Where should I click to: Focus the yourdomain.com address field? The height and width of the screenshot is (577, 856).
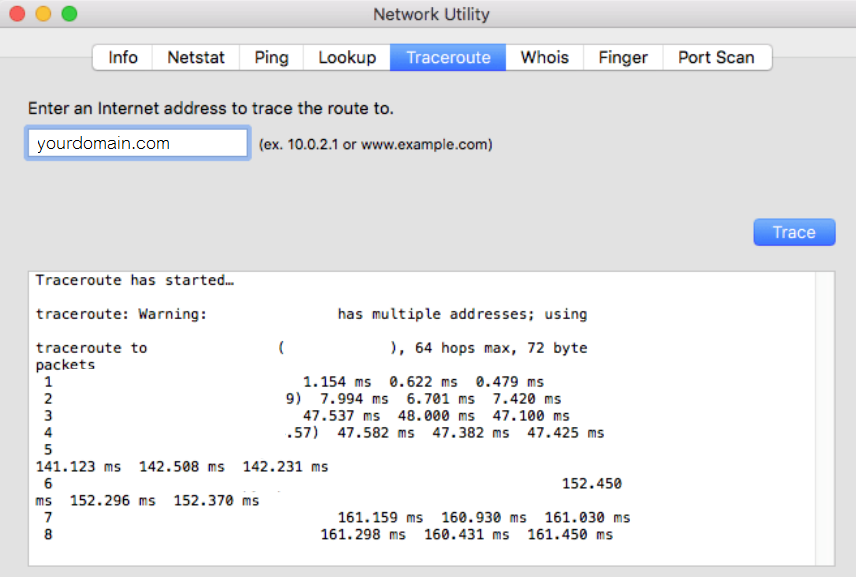pos(138,143)
